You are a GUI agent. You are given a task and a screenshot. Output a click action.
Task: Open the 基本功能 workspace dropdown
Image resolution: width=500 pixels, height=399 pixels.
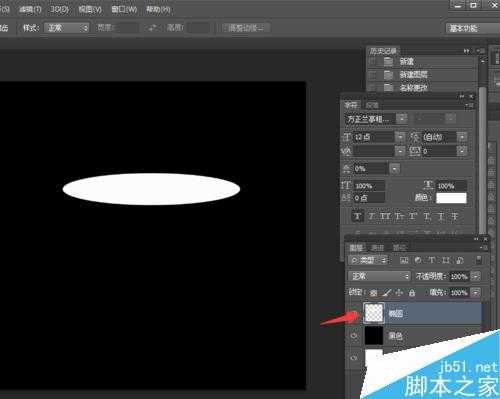[x=472, y=28]
